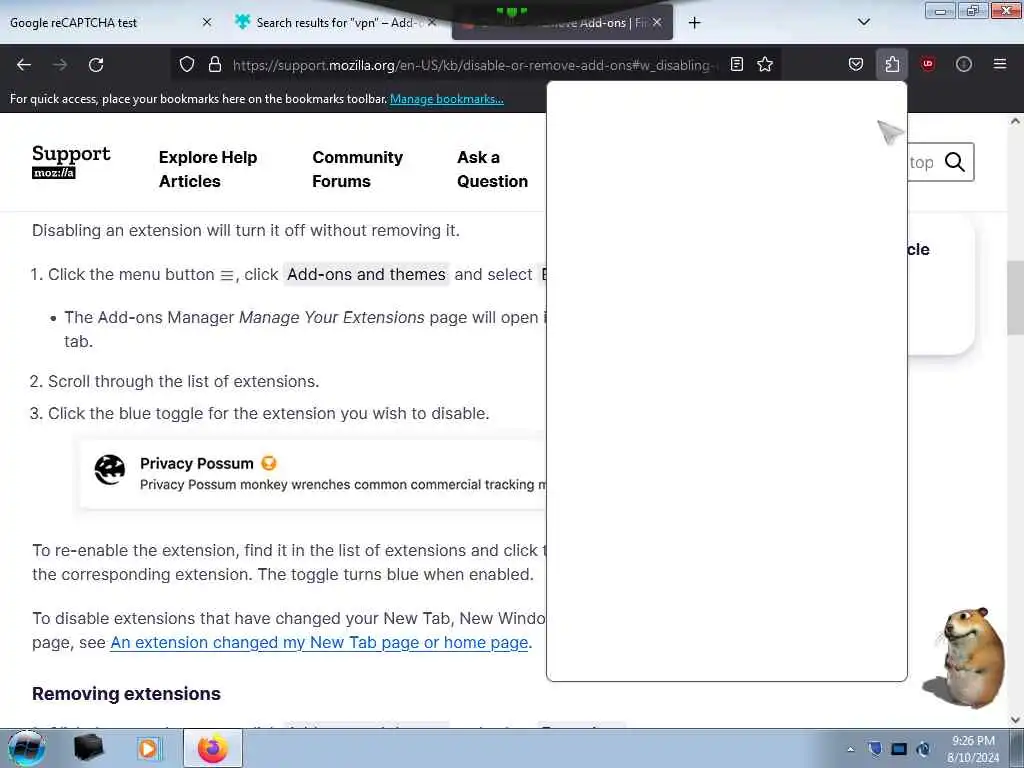
Task: Close the Google reCAPTCHA test tab
Action: (x=206, y=23)
